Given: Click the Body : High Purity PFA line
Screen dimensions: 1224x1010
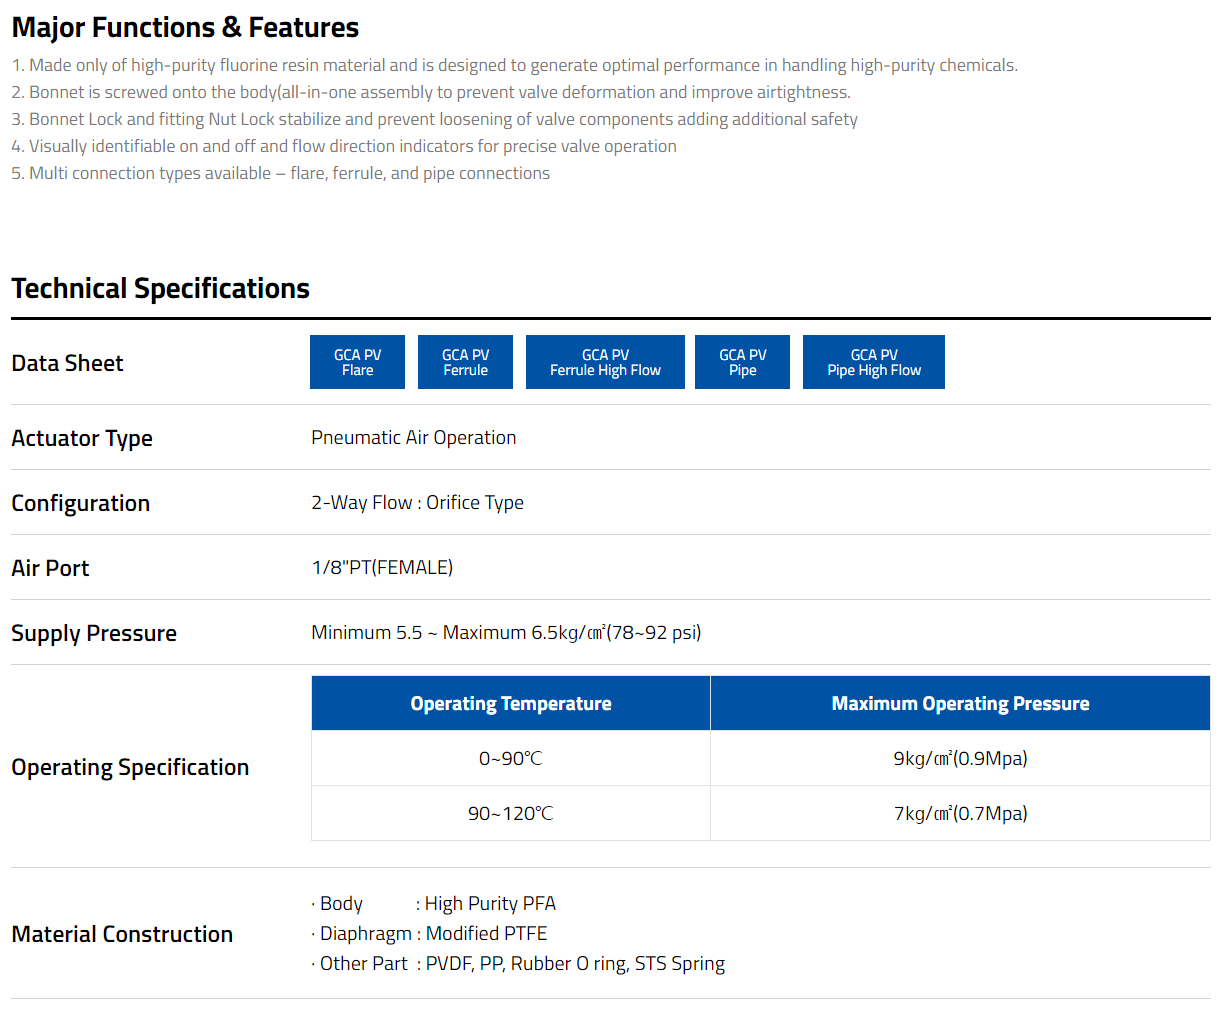Looking at the screenshot, I should pyautogui.click(x=433, y=903).
